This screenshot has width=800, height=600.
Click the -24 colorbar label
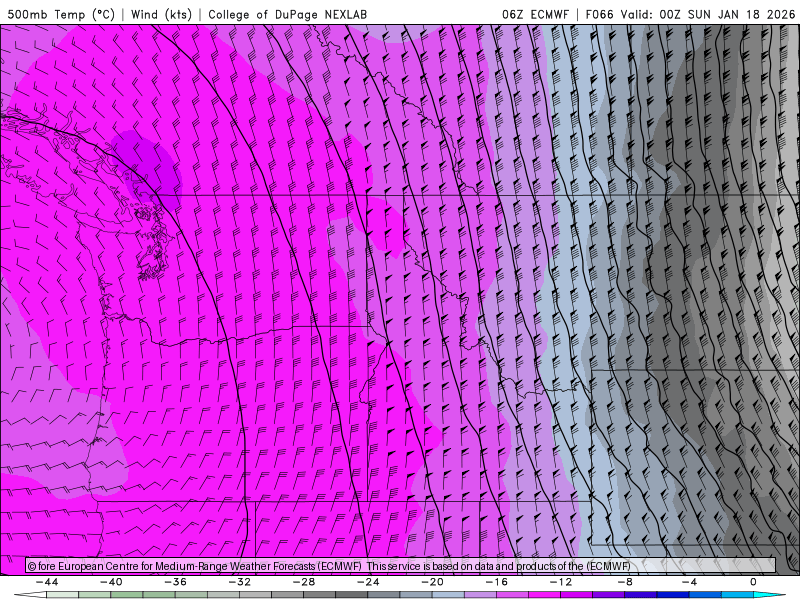368,582
